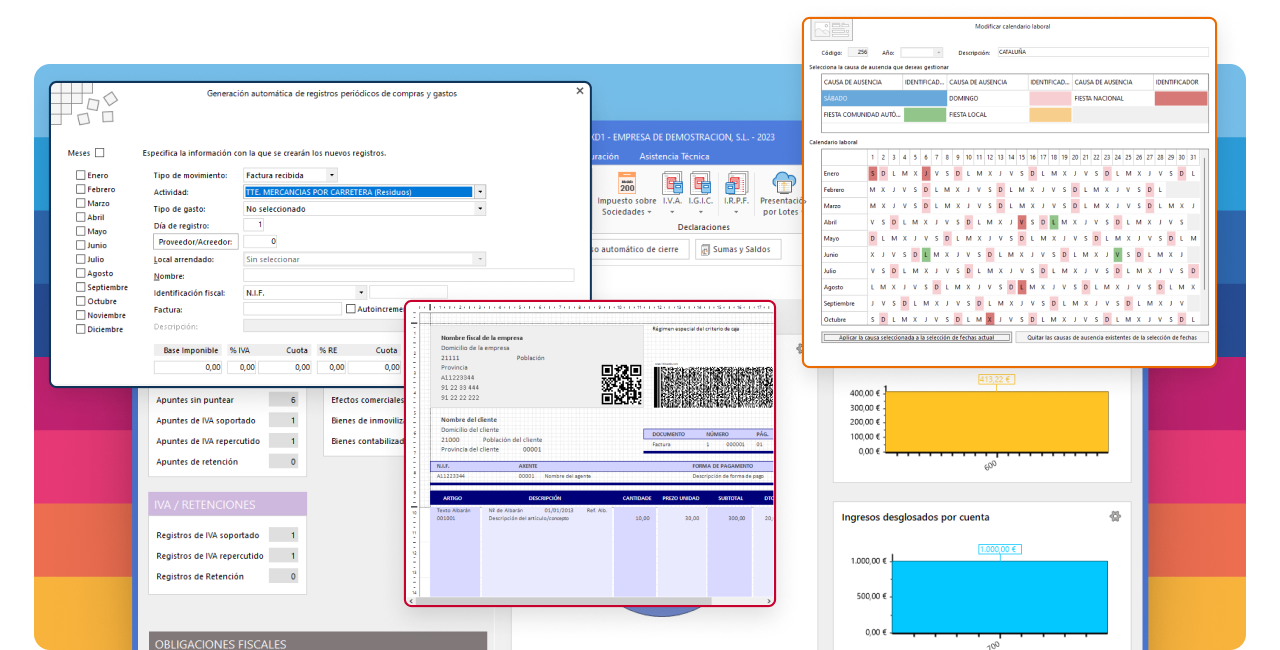Click the Sumas y Saldos button

click(739, 249)
